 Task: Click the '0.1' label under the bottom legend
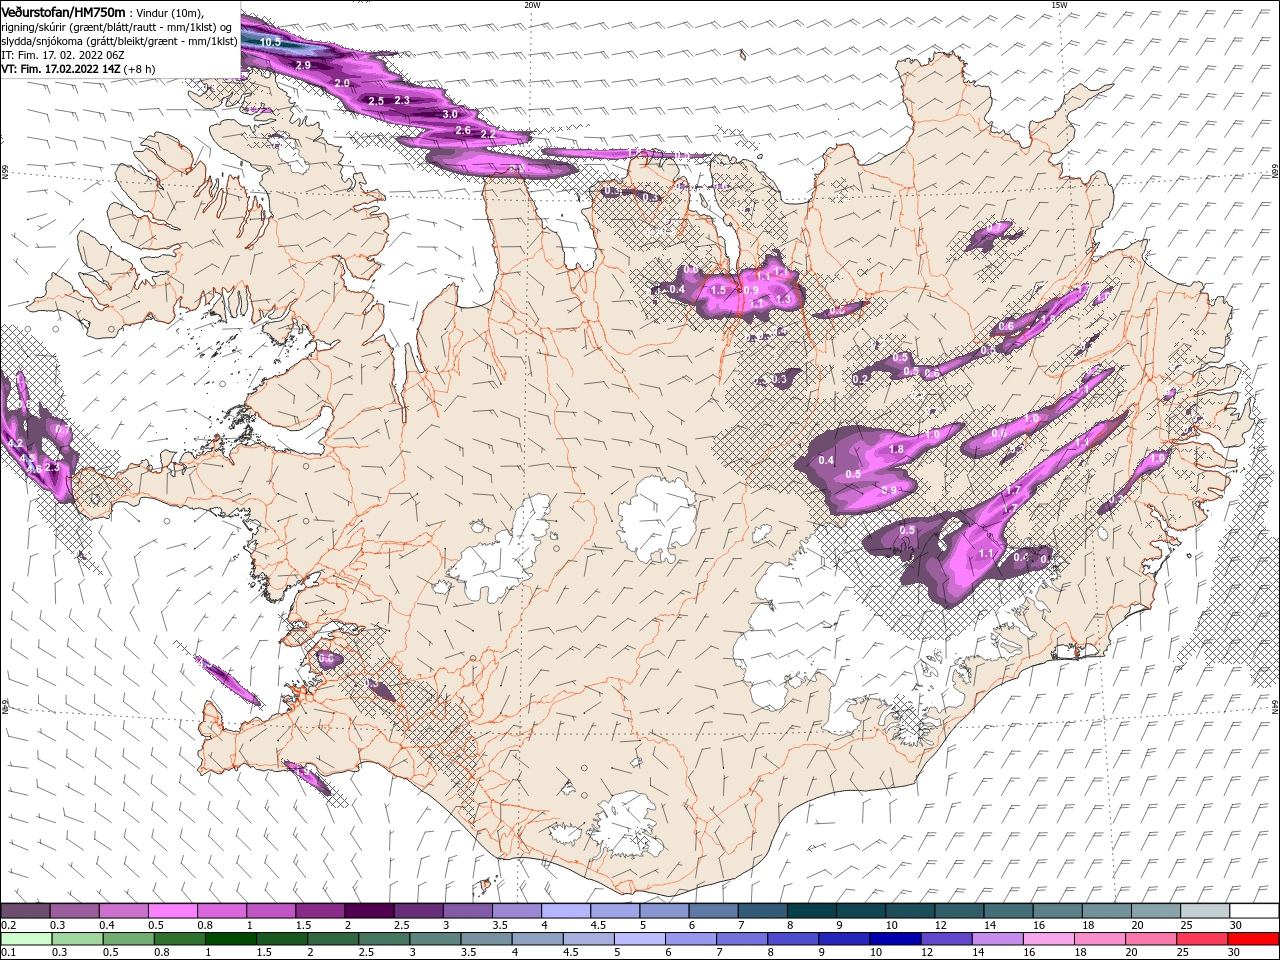click(x=8, y=953)
